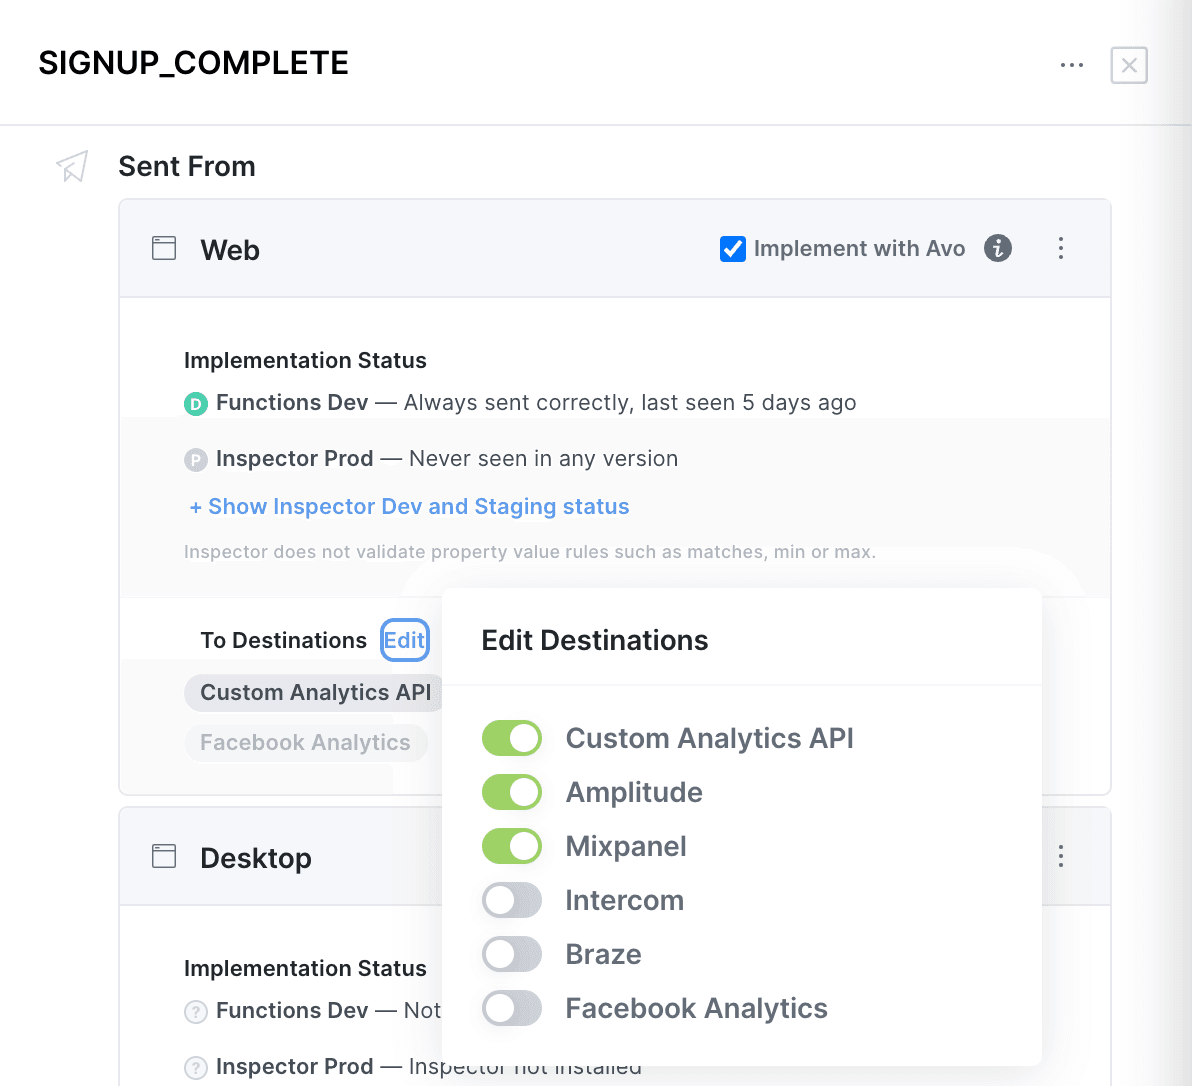Open the Desktop source kebab menu

[1060, 856]
